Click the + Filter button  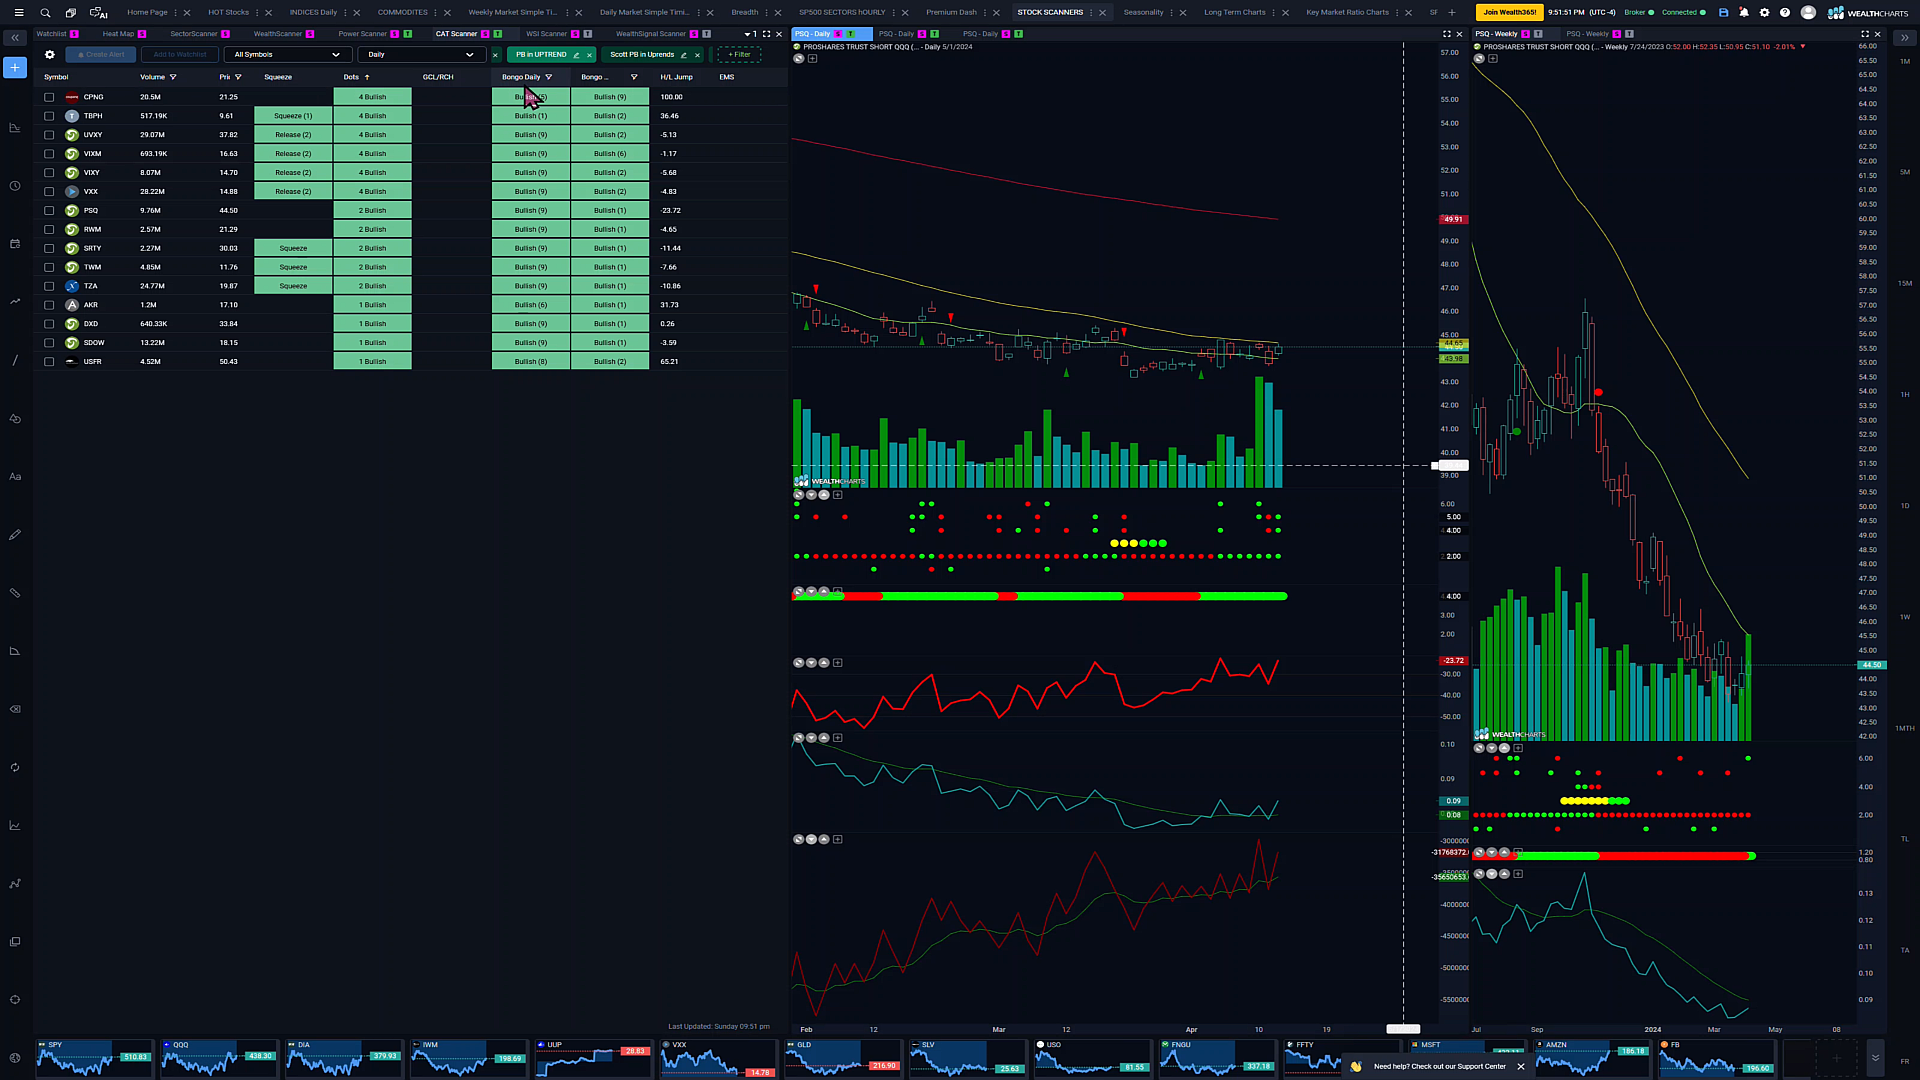click(x=739, y=55)
